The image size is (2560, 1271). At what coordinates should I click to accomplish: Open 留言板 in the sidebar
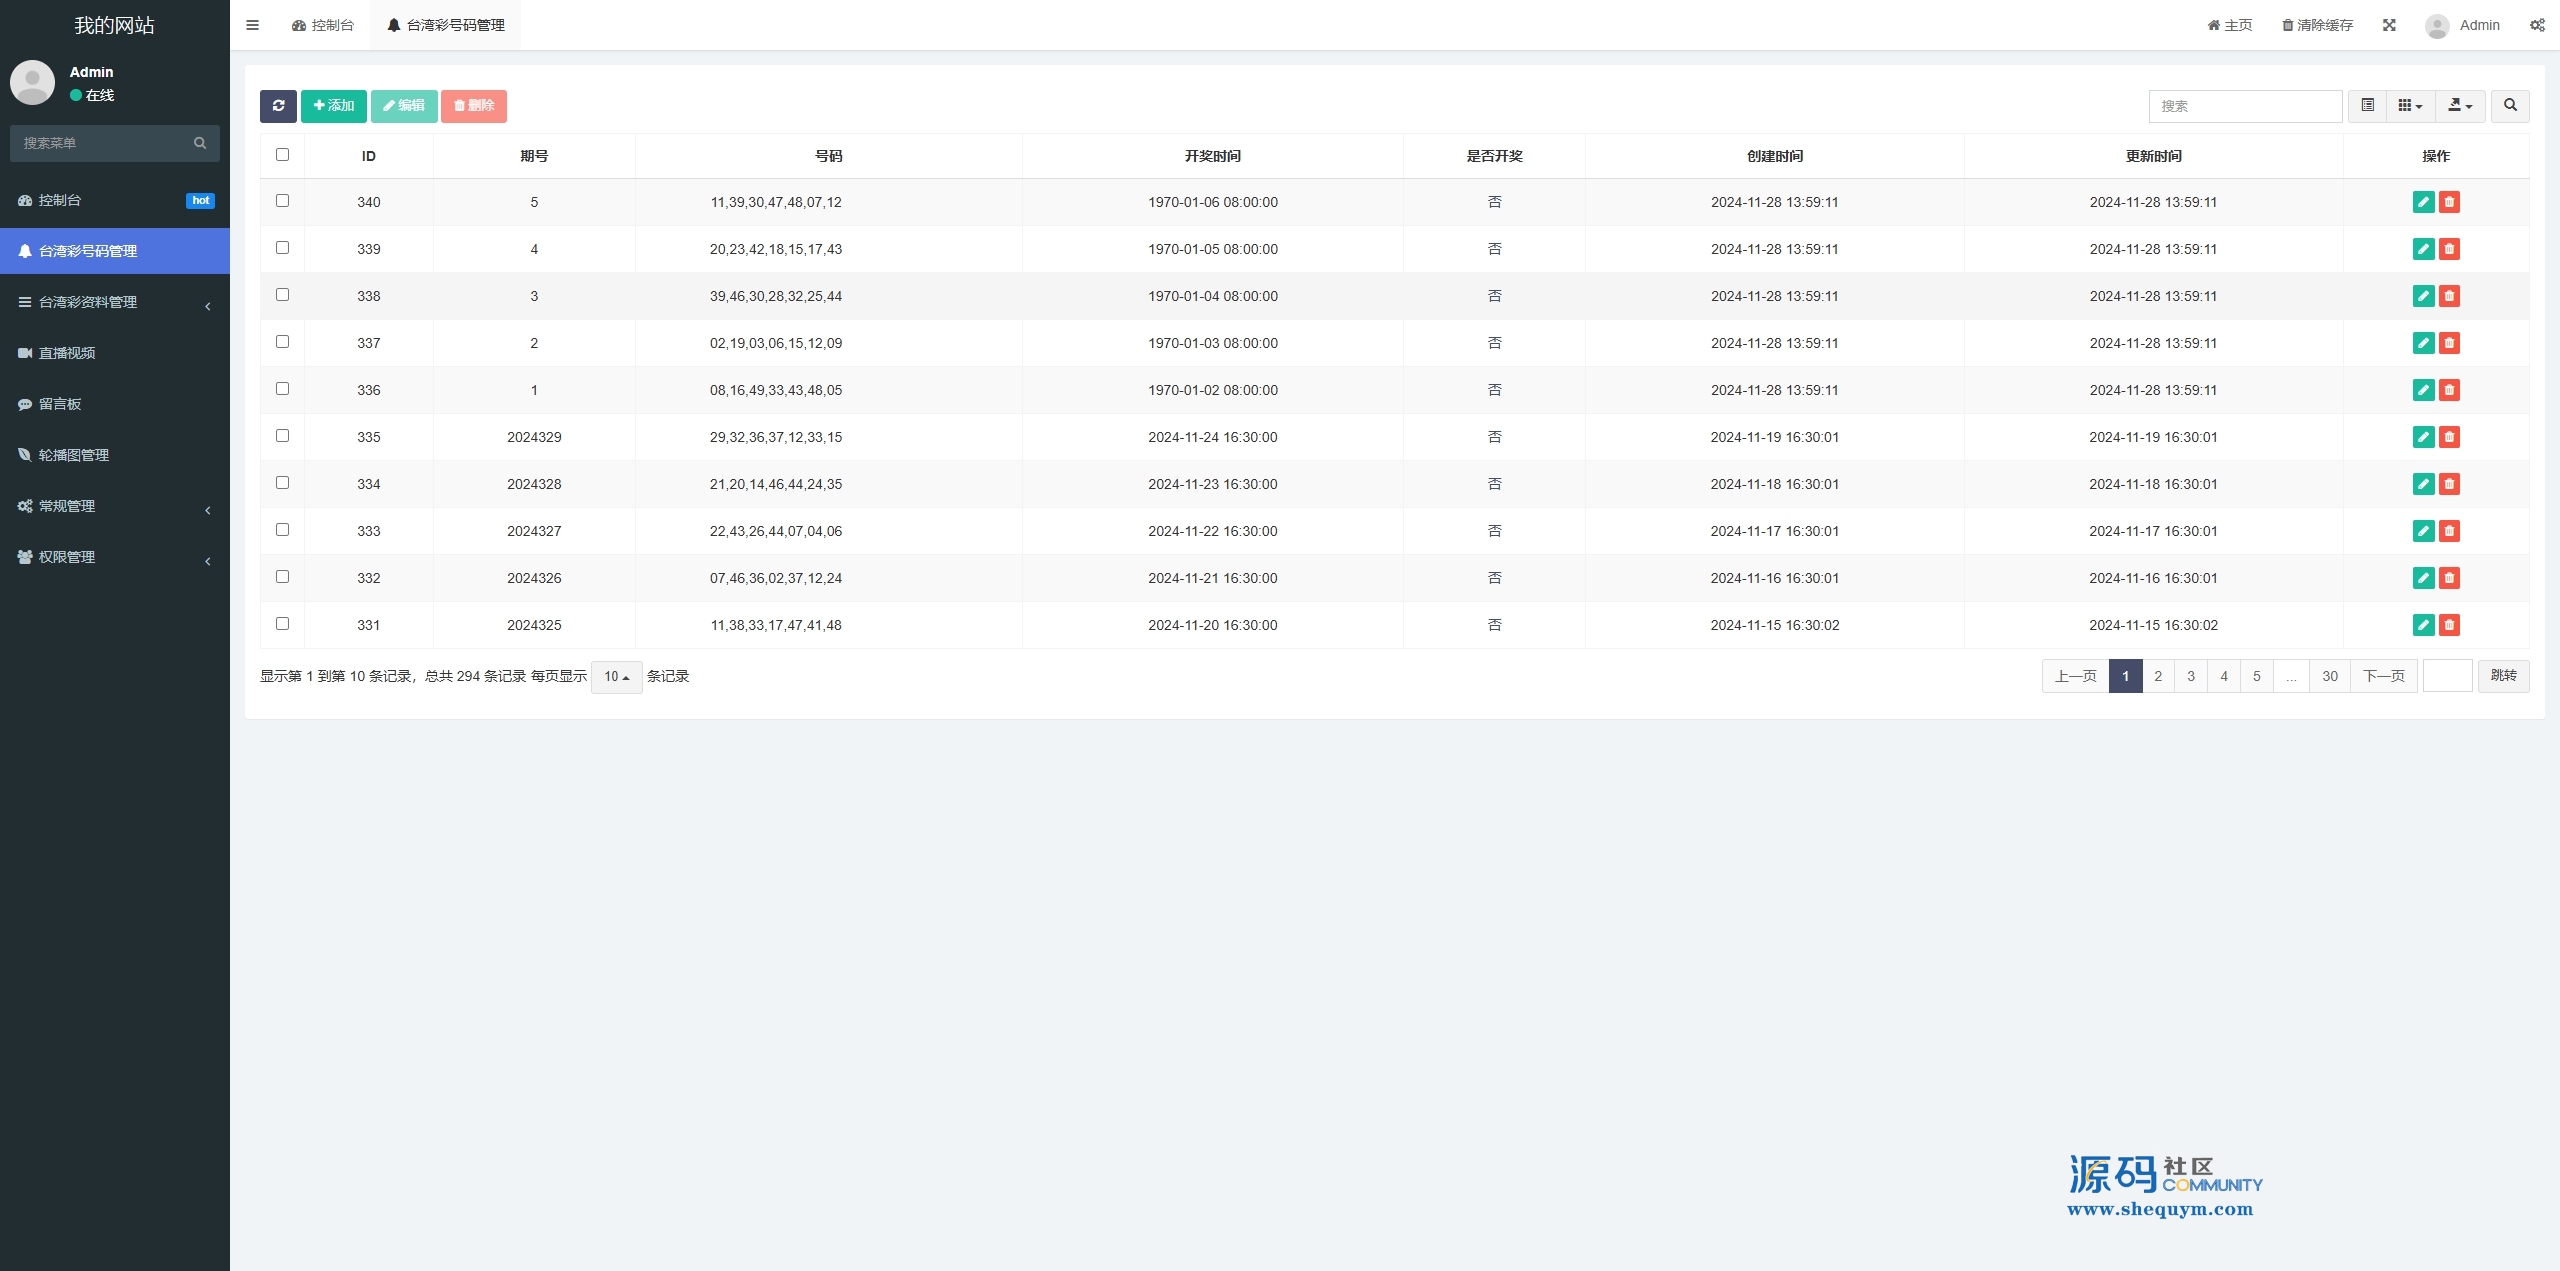[60, 404]
